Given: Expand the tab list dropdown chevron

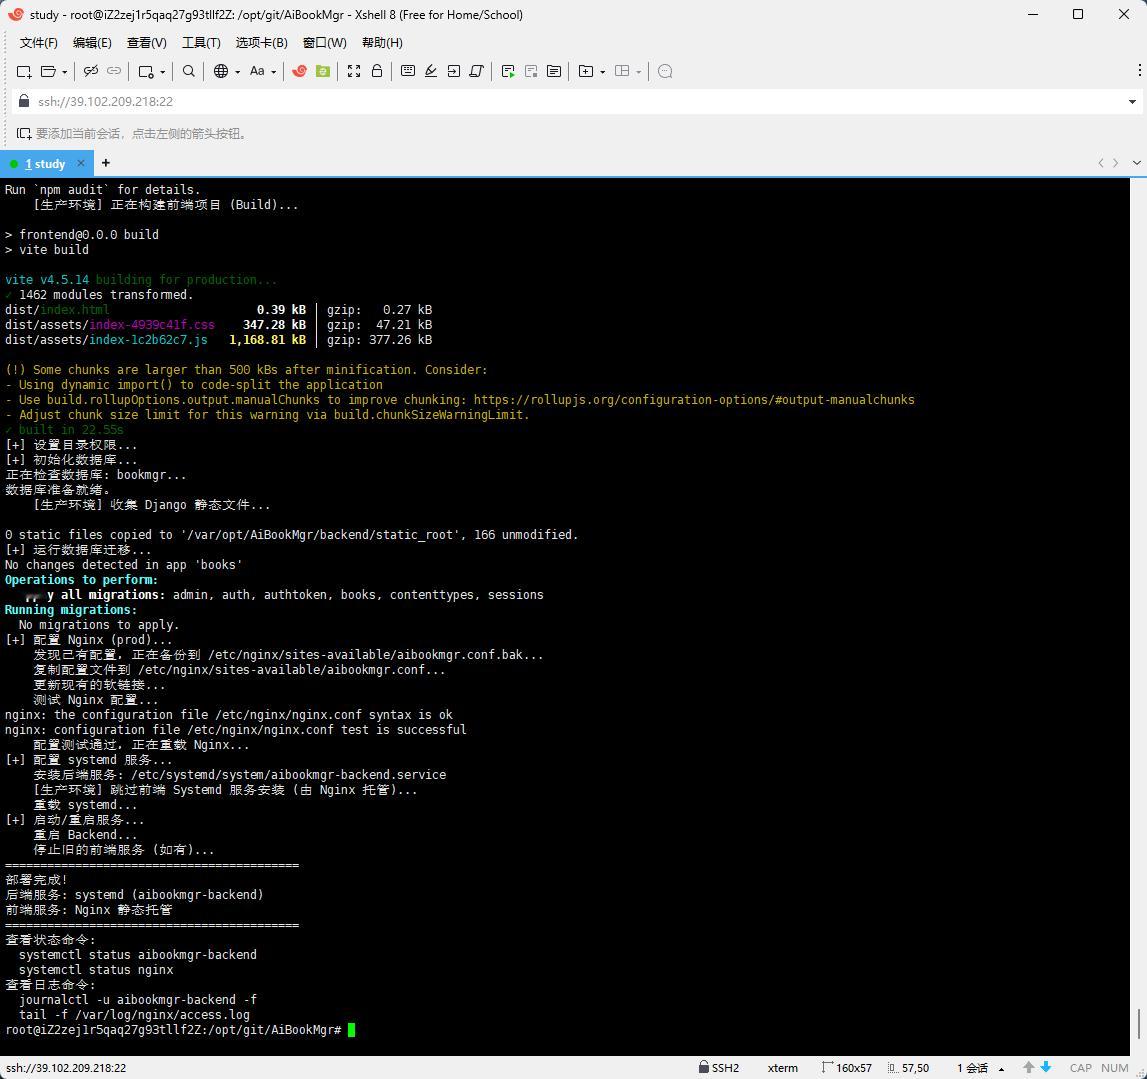Looking at the screenshot, I should [1136, 163].
